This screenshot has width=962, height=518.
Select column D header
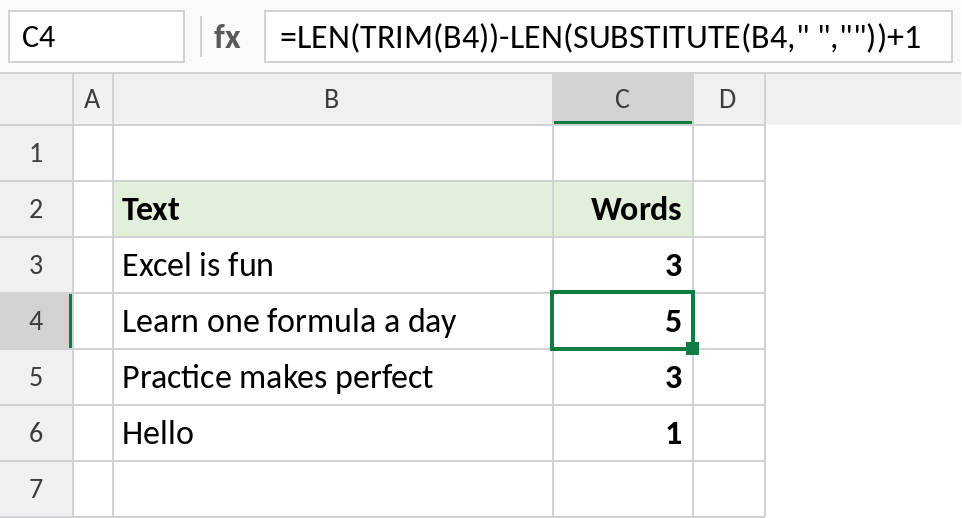[729, 99]
